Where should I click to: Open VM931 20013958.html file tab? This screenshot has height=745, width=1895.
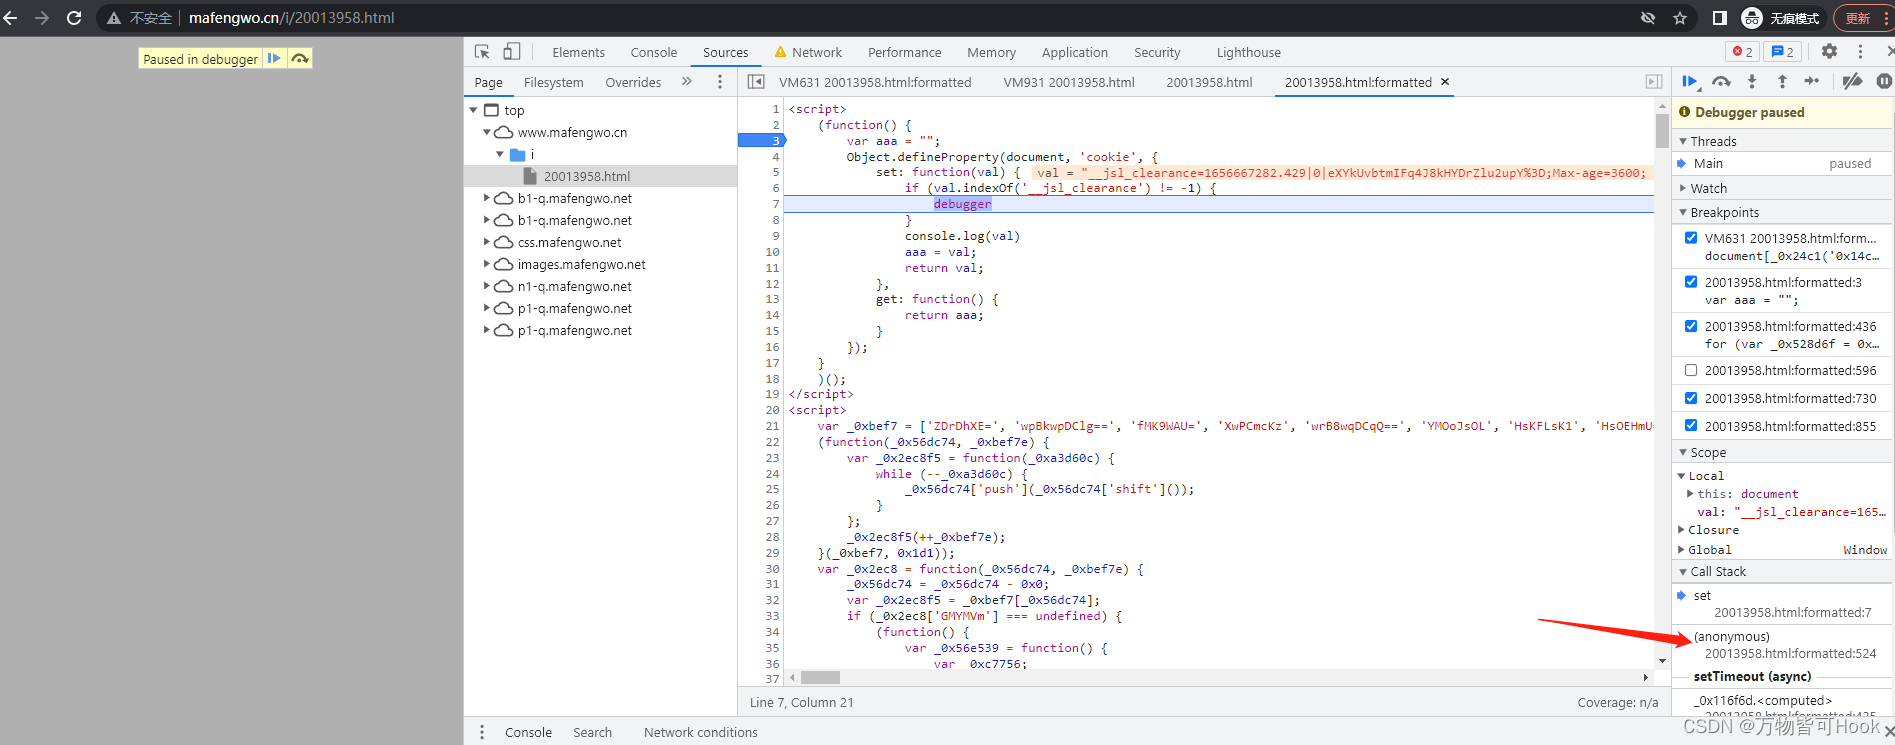(1069, 82)
